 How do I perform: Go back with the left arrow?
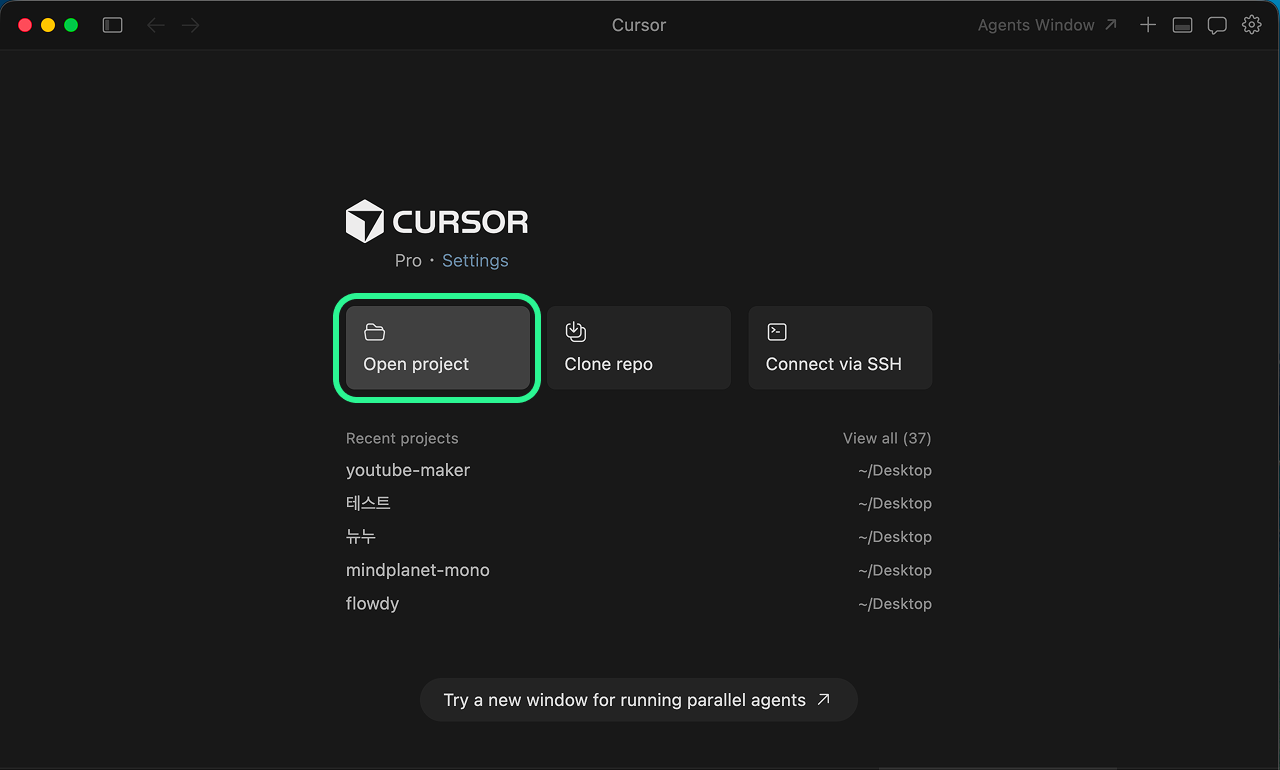(x=155, y=25)
